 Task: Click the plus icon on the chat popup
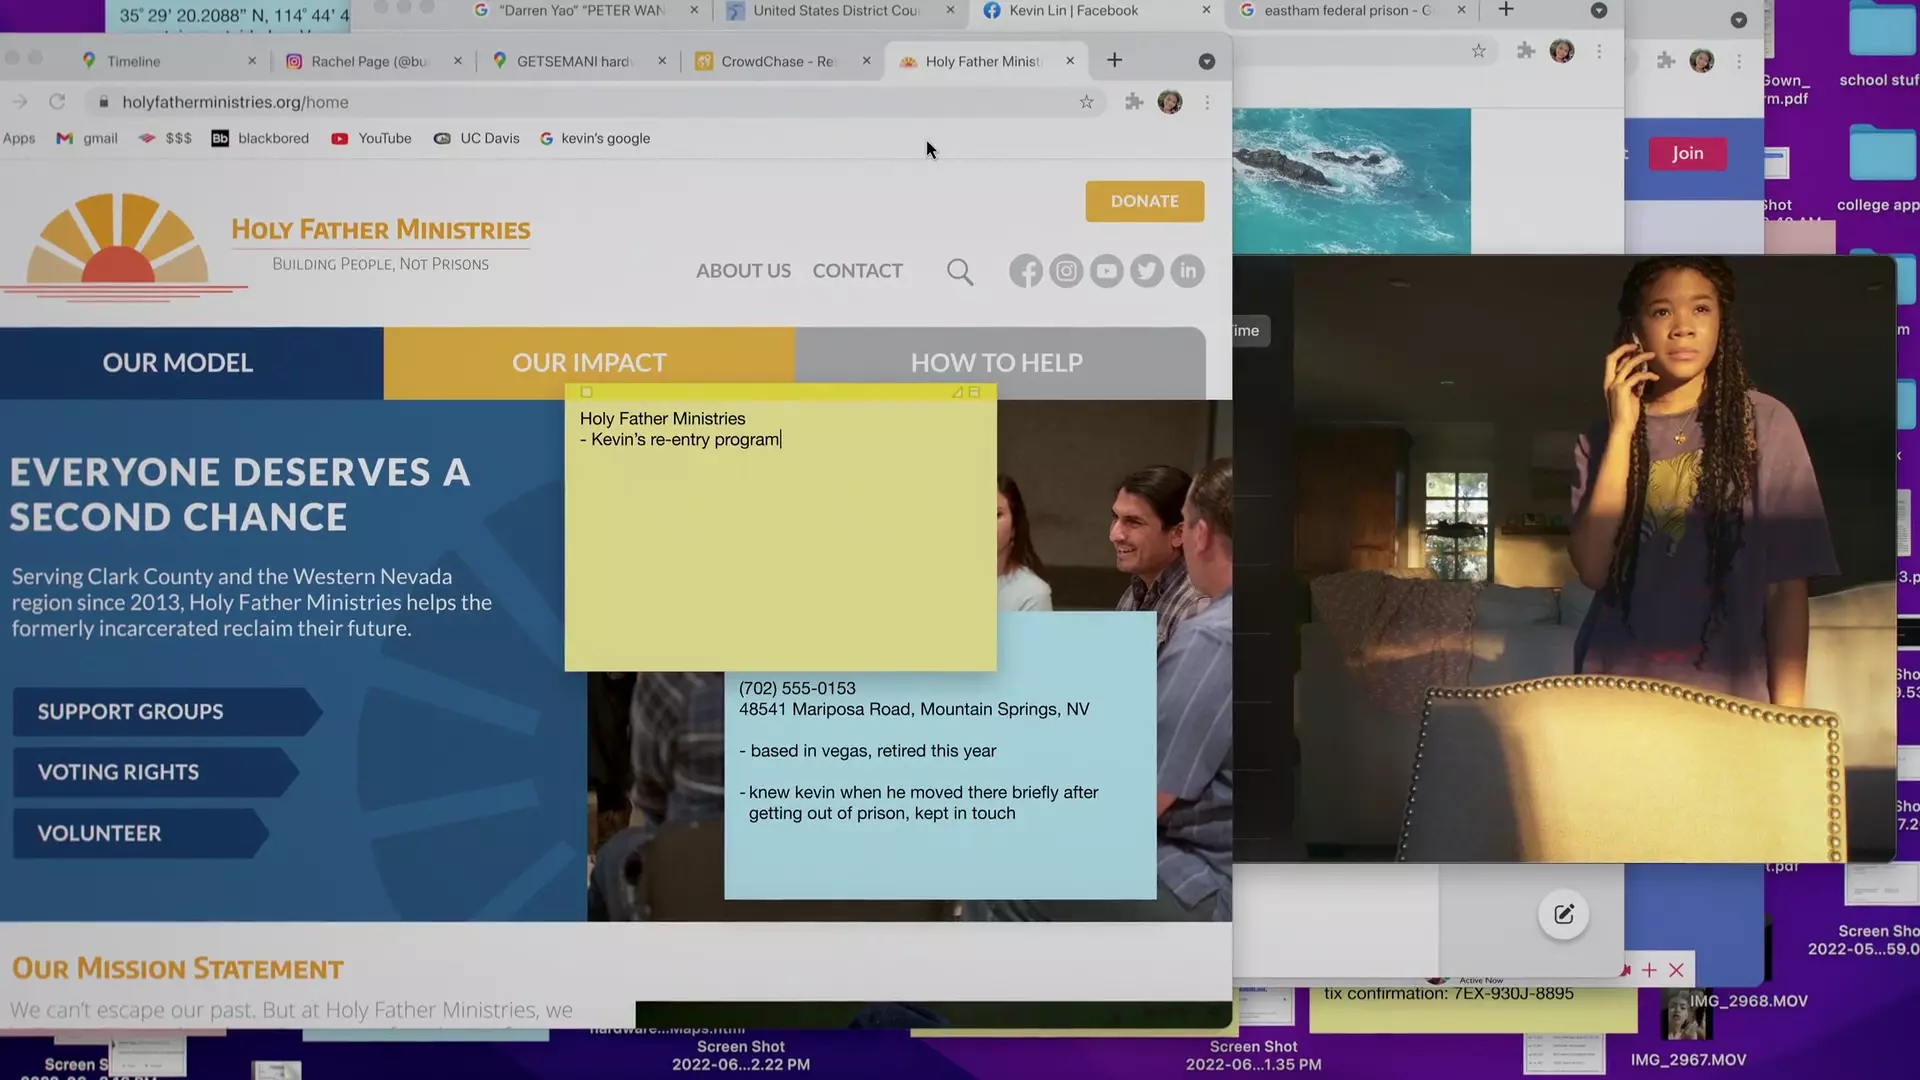[x=1649, y=970]
